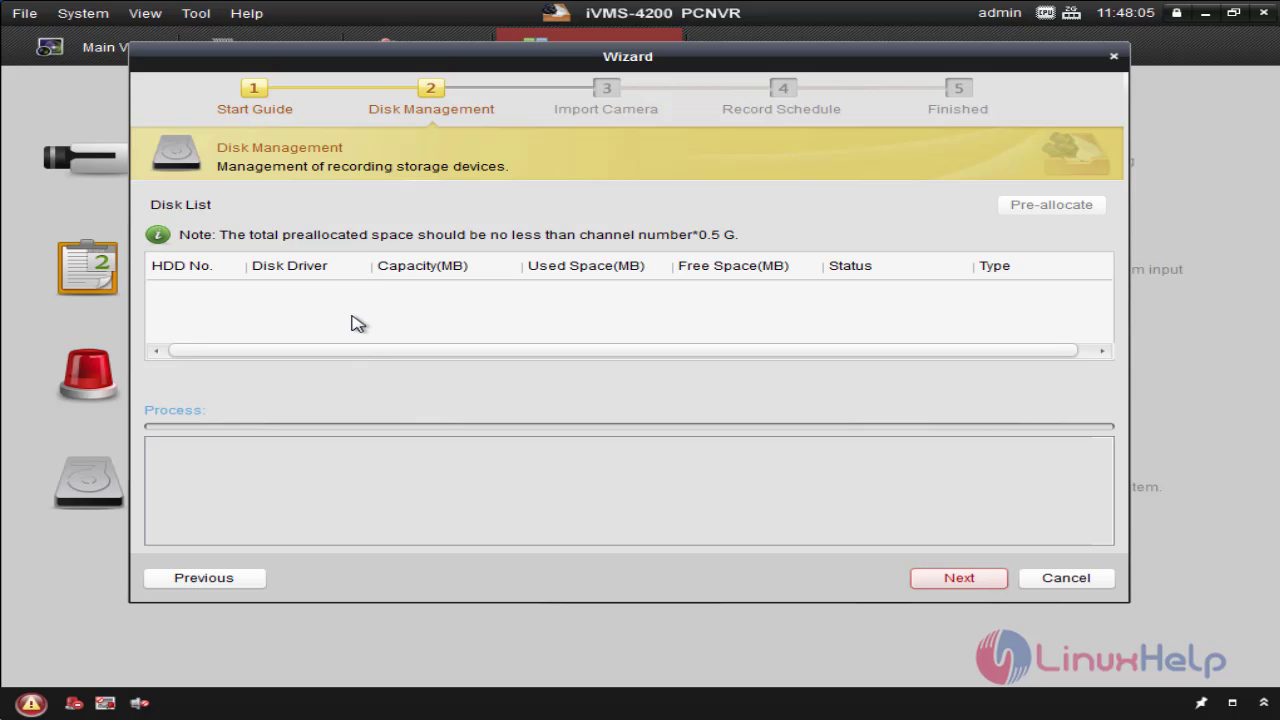Image resolution: width=1280 pixels, height=720 pixels.
Task: Click the network status icon in title bar
Action: tap(1072, 13)
